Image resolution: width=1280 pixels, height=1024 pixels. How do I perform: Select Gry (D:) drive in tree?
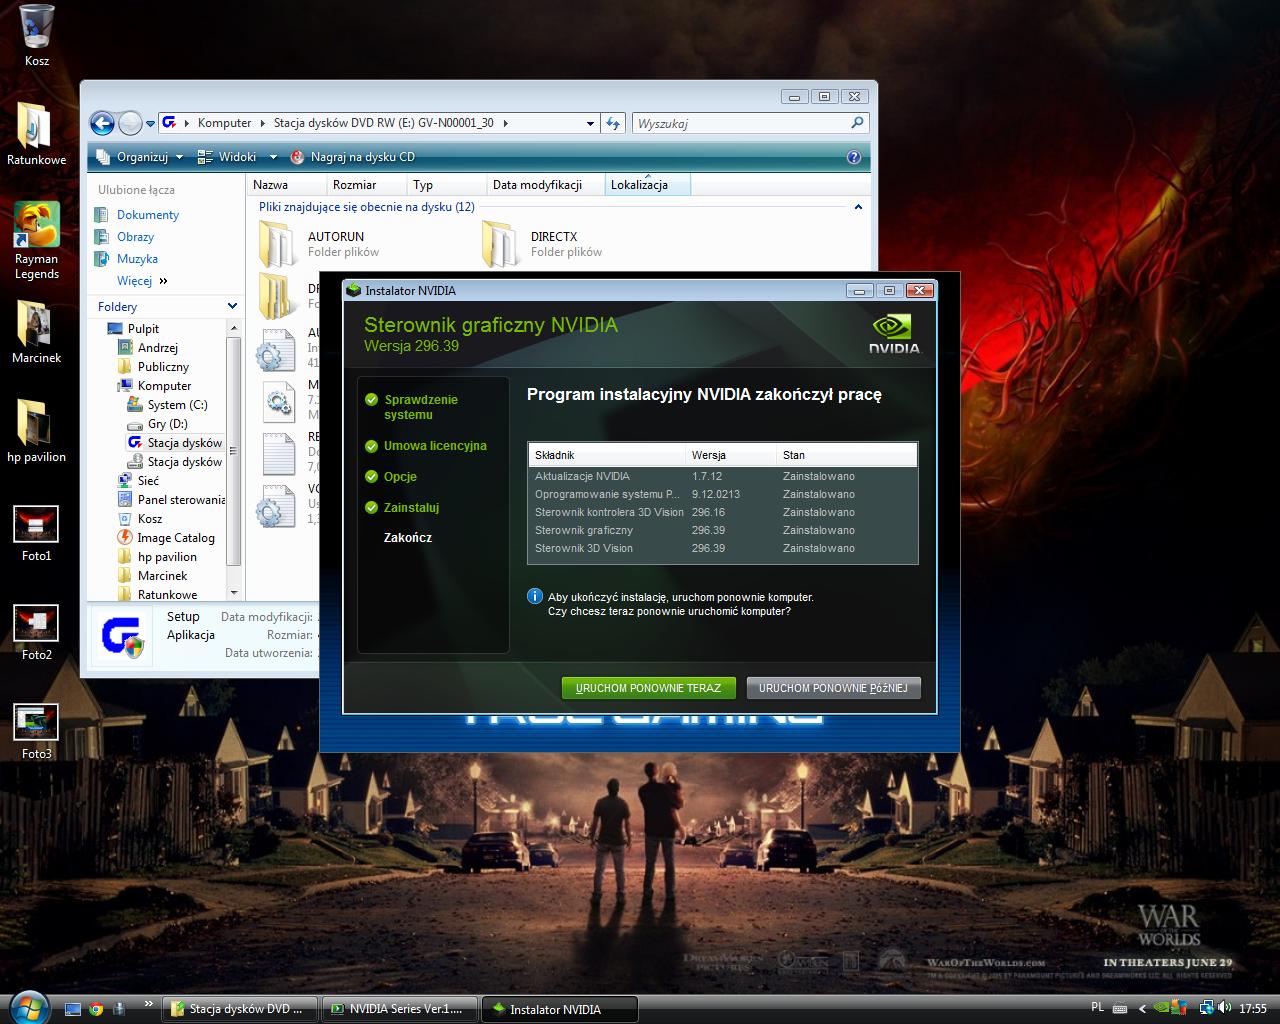tap(158, 424)
